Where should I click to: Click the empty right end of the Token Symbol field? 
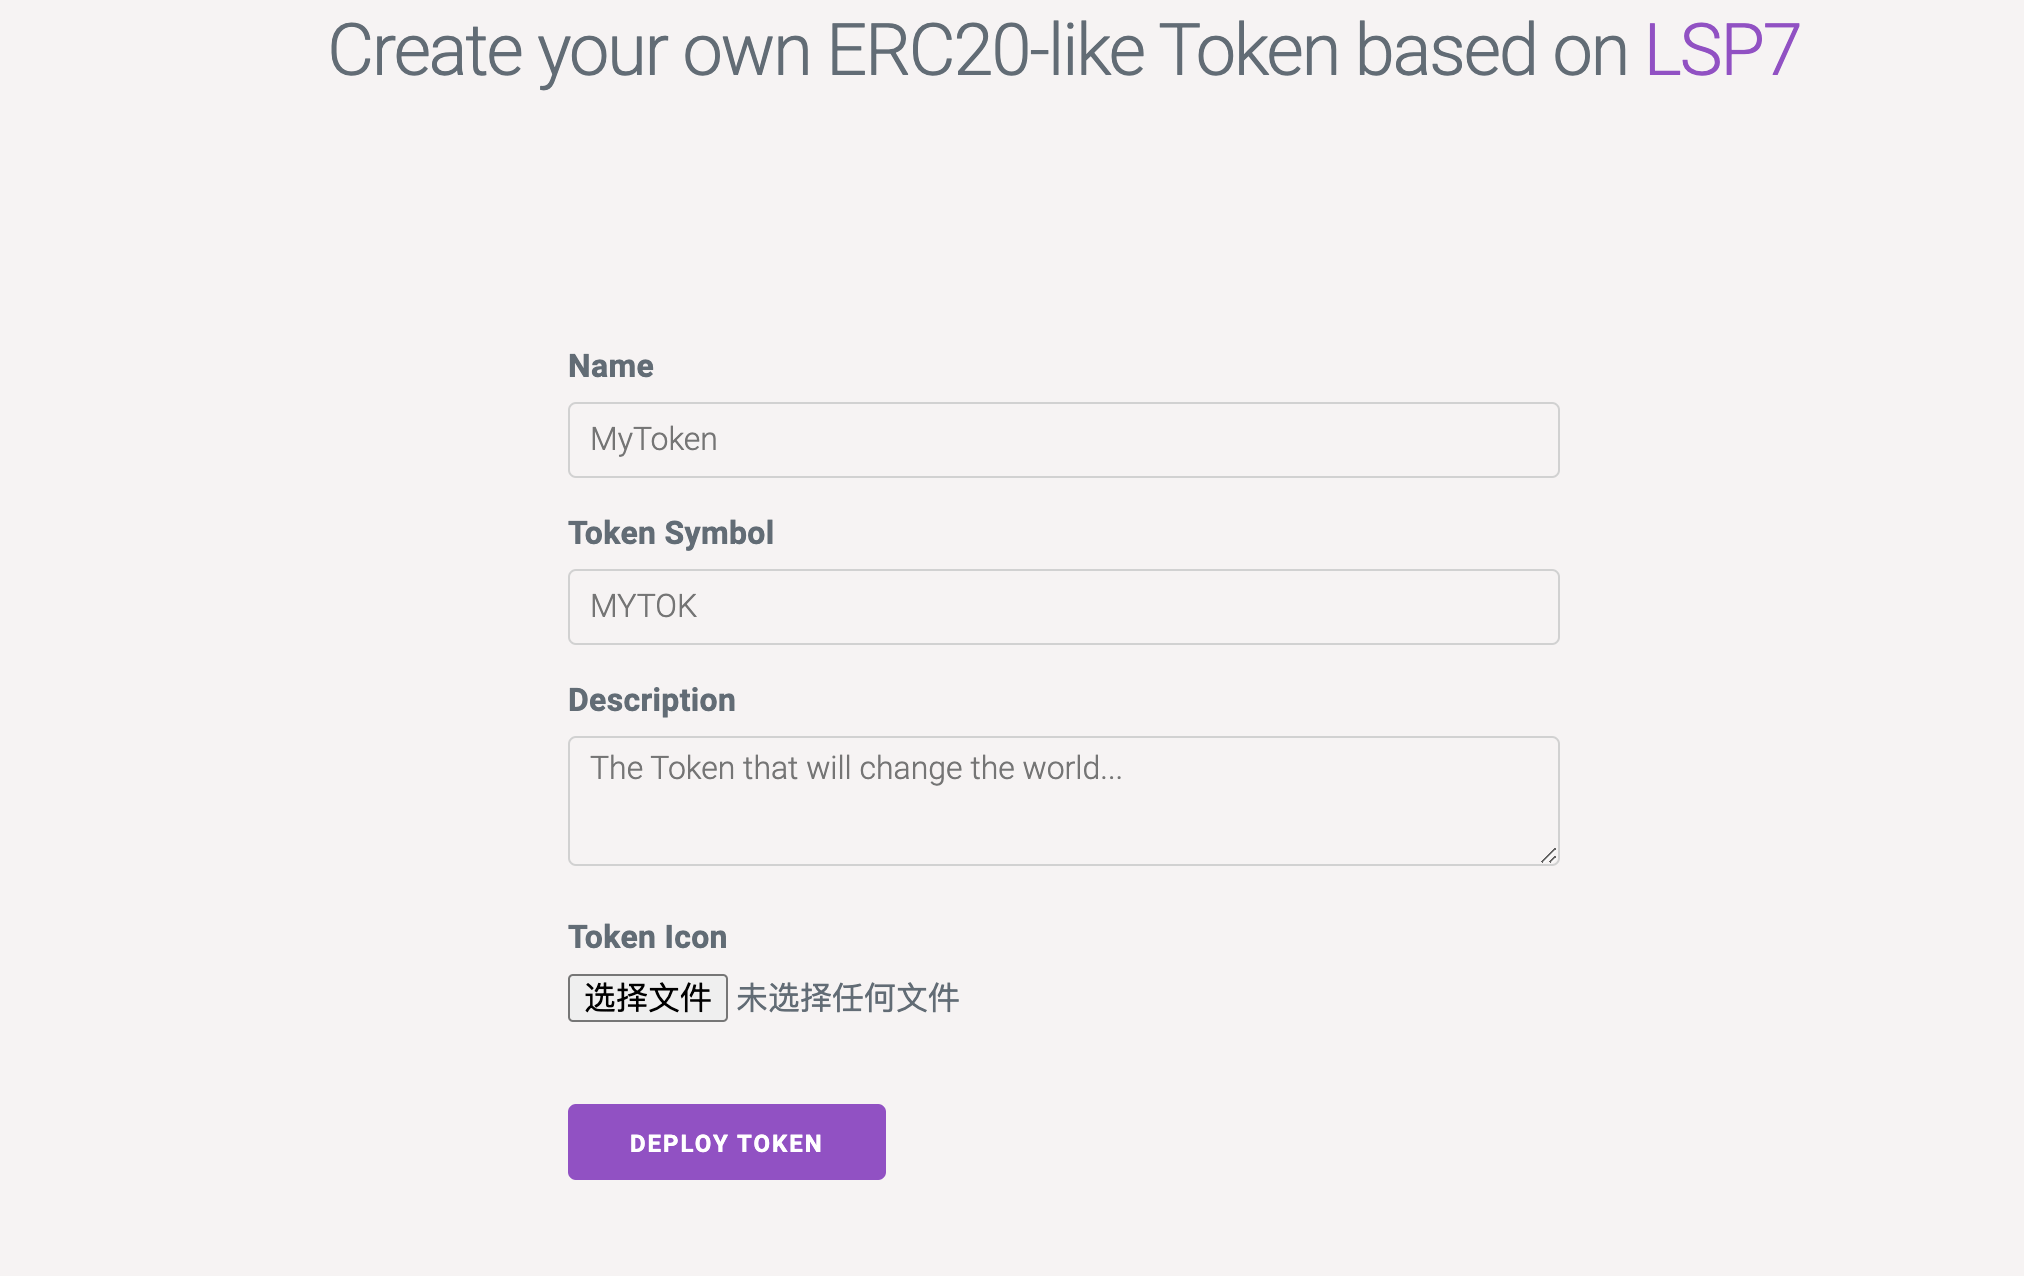1450,607
